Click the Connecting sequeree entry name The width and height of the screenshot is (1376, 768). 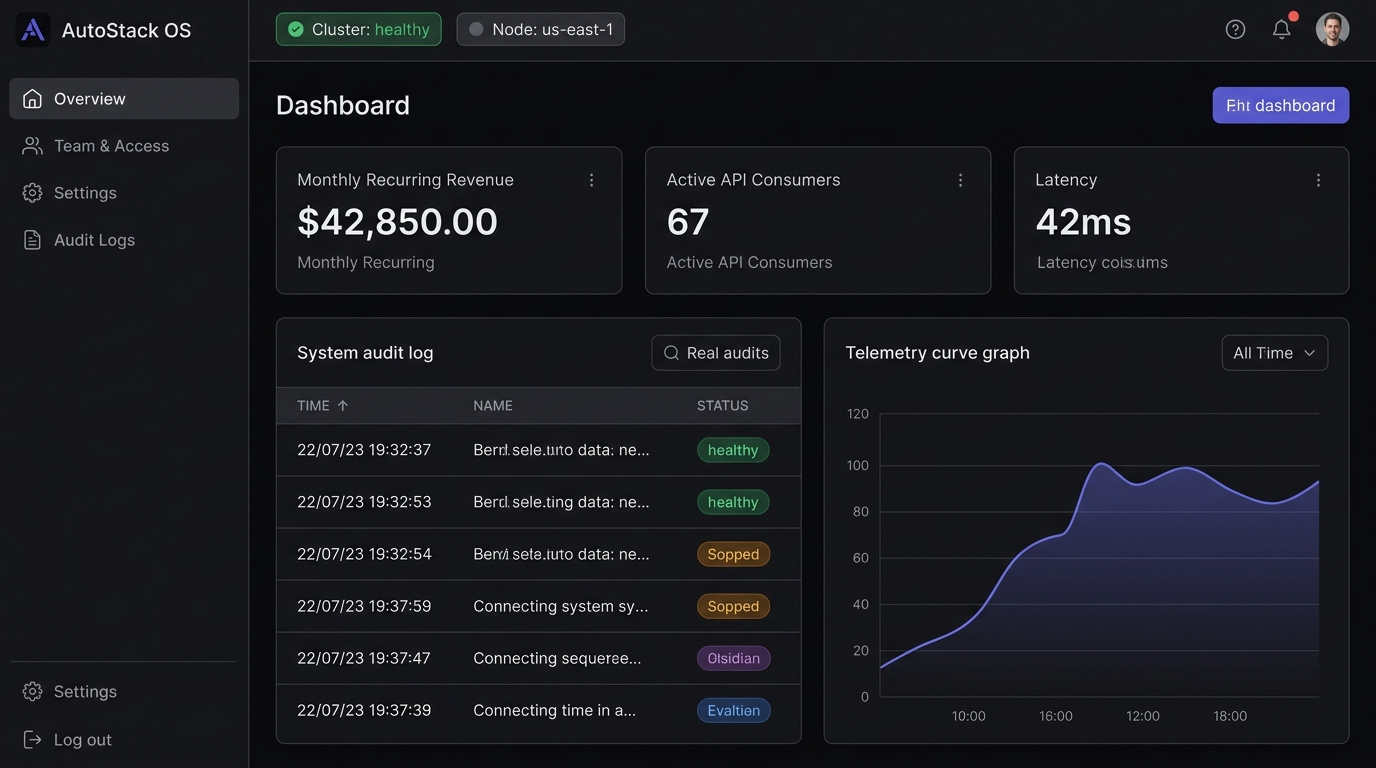(x=557, y=657)
